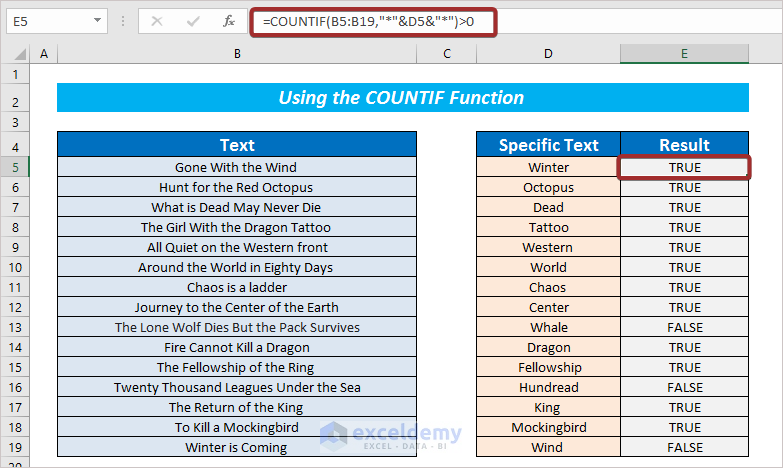Viewport: 783px width, 468px height.
Task: Select column E header
Action: [x=684, y=53]
